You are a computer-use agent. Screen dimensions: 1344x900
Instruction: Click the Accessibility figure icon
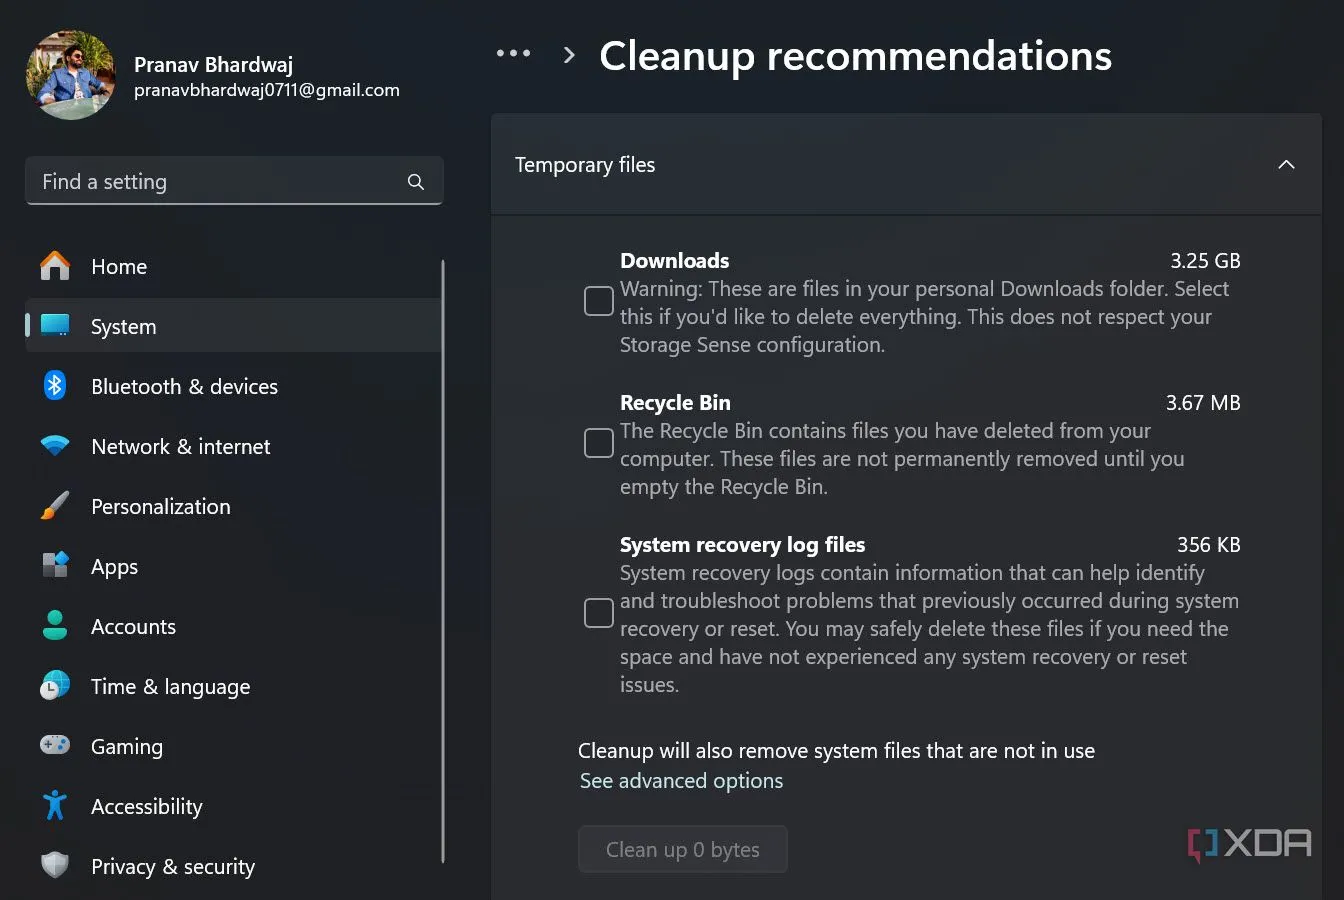(55, 806)
